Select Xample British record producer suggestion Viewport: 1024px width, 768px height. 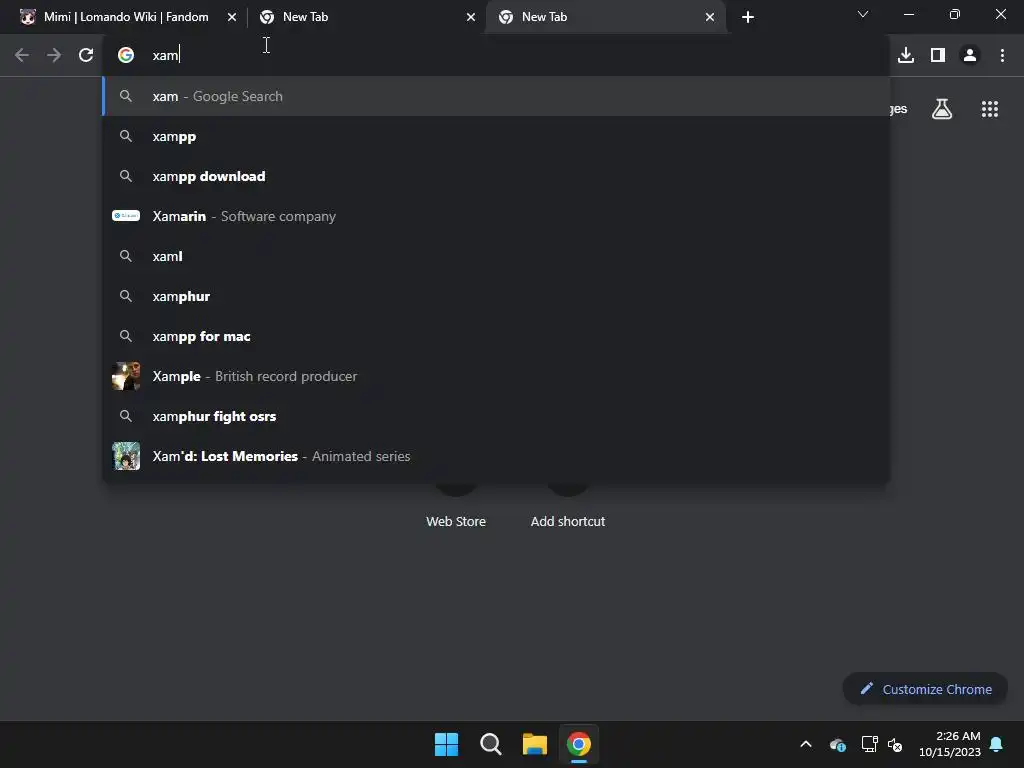pos(496,376)
